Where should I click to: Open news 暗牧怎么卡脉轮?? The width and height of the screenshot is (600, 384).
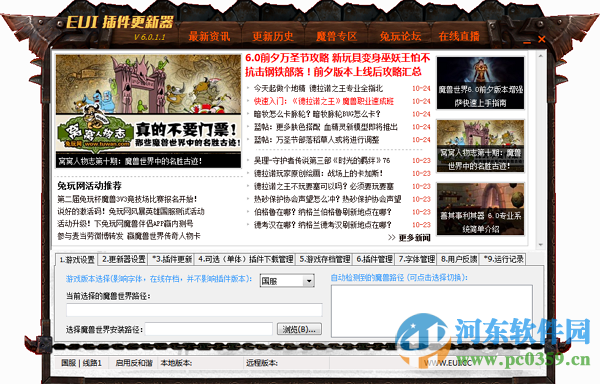tap(317, 114)
